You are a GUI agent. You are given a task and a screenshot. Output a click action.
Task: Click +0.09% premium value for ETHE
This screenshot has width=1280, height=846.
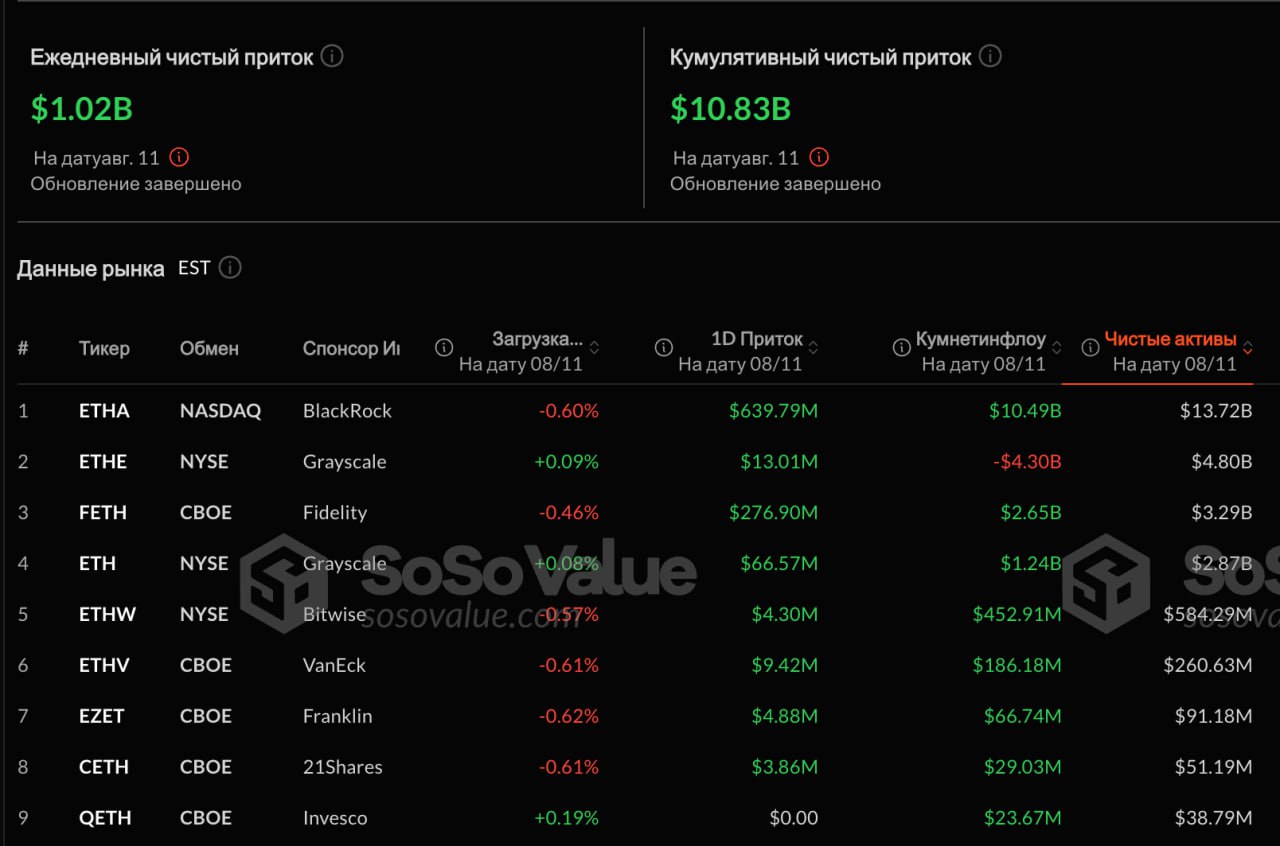[x=566, y=462]
